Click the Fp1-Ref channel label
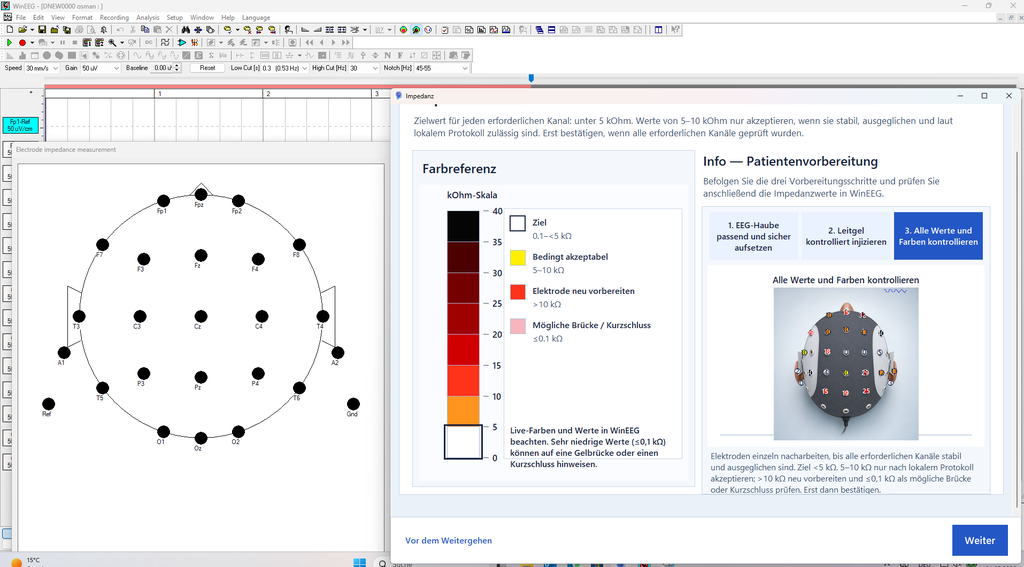1024x567 pixels. pyautogui.click(x=20, y=125)
